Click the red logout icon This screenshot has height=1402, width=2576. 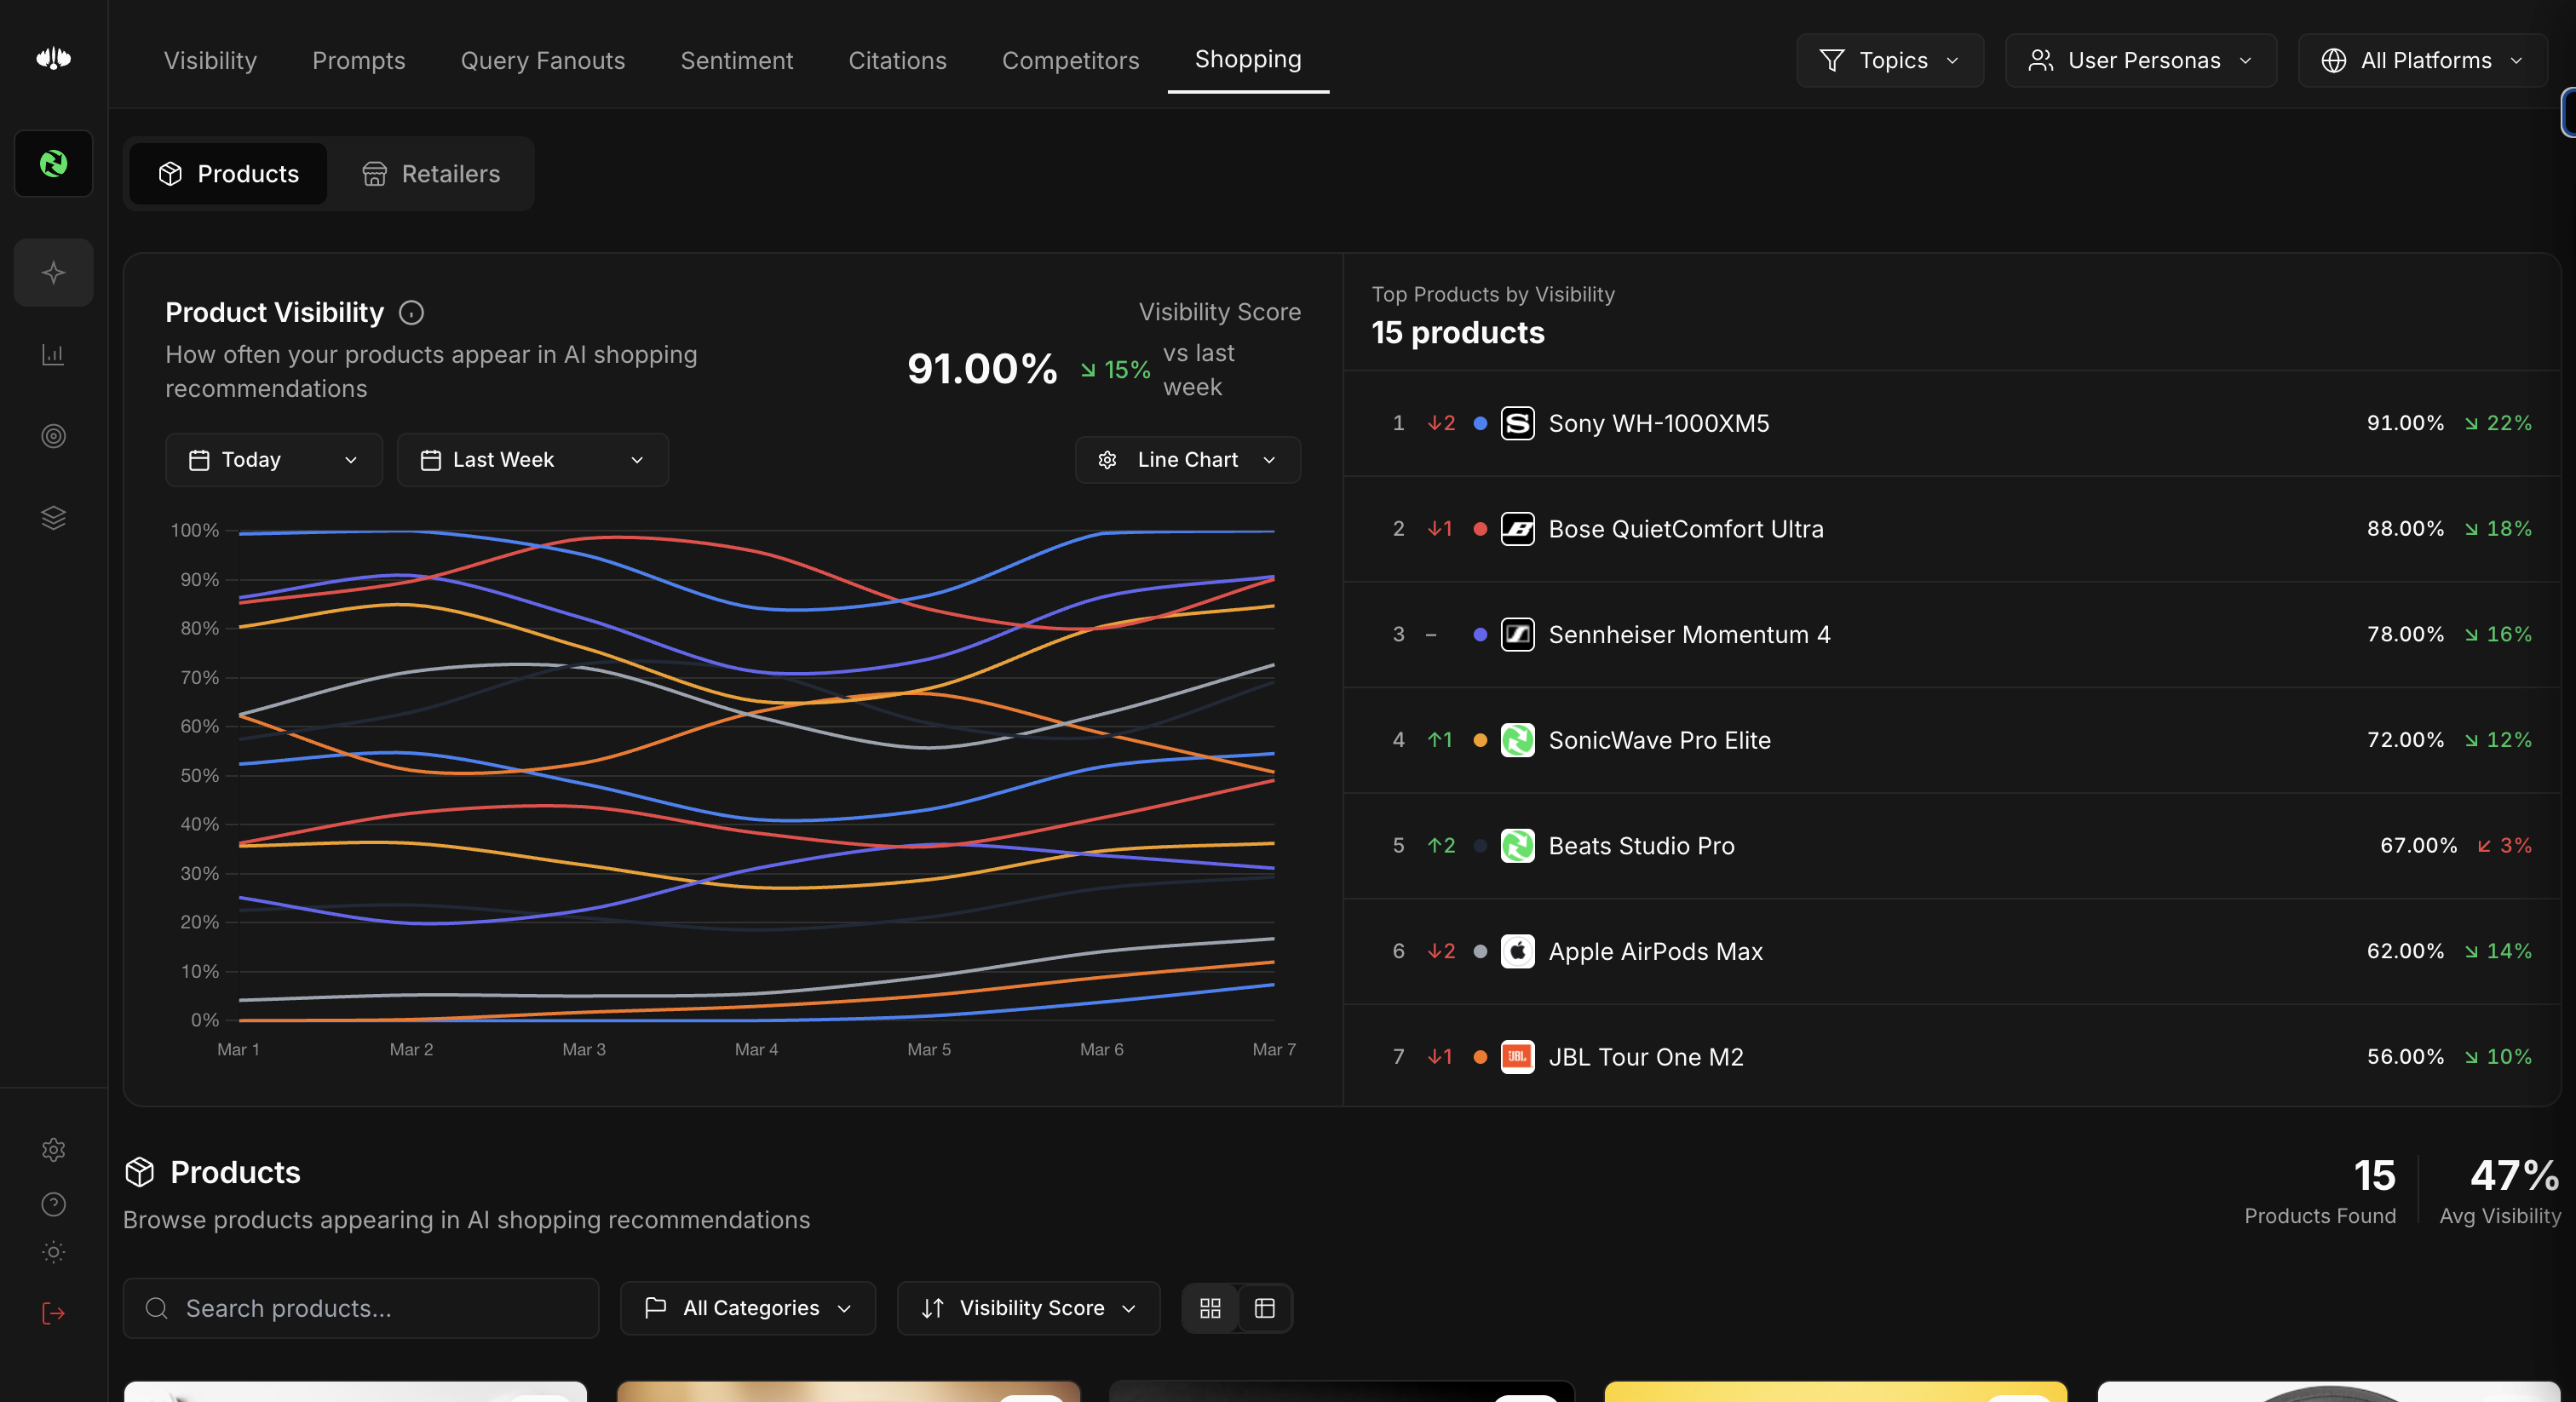point(53,1313)
